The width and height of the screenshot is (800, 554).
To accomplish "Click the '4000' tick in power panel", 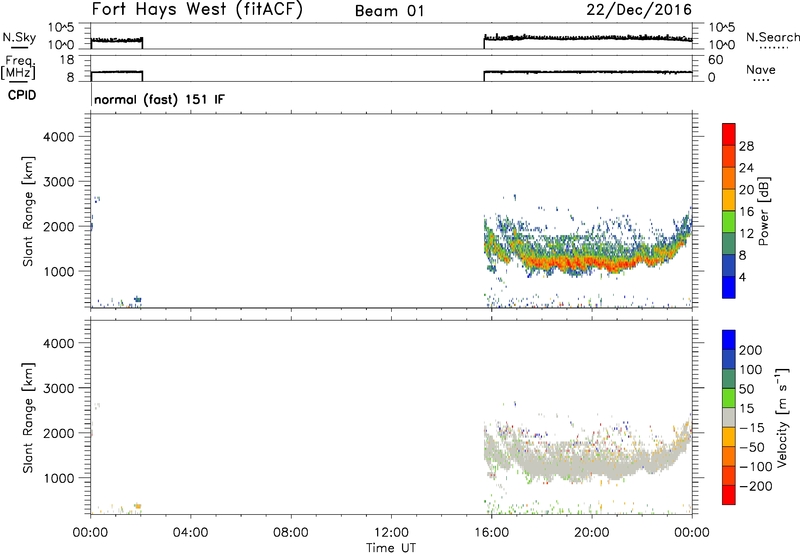I will coord(59,137).
